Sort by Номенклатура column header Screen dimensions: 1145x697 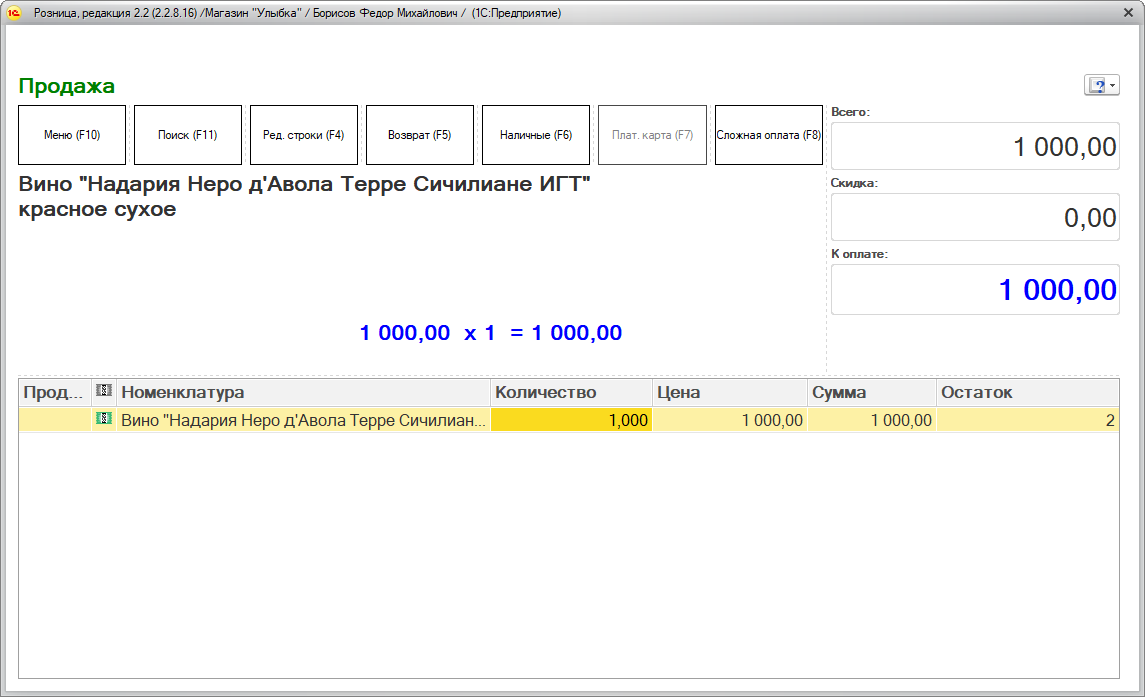point(303,392)
